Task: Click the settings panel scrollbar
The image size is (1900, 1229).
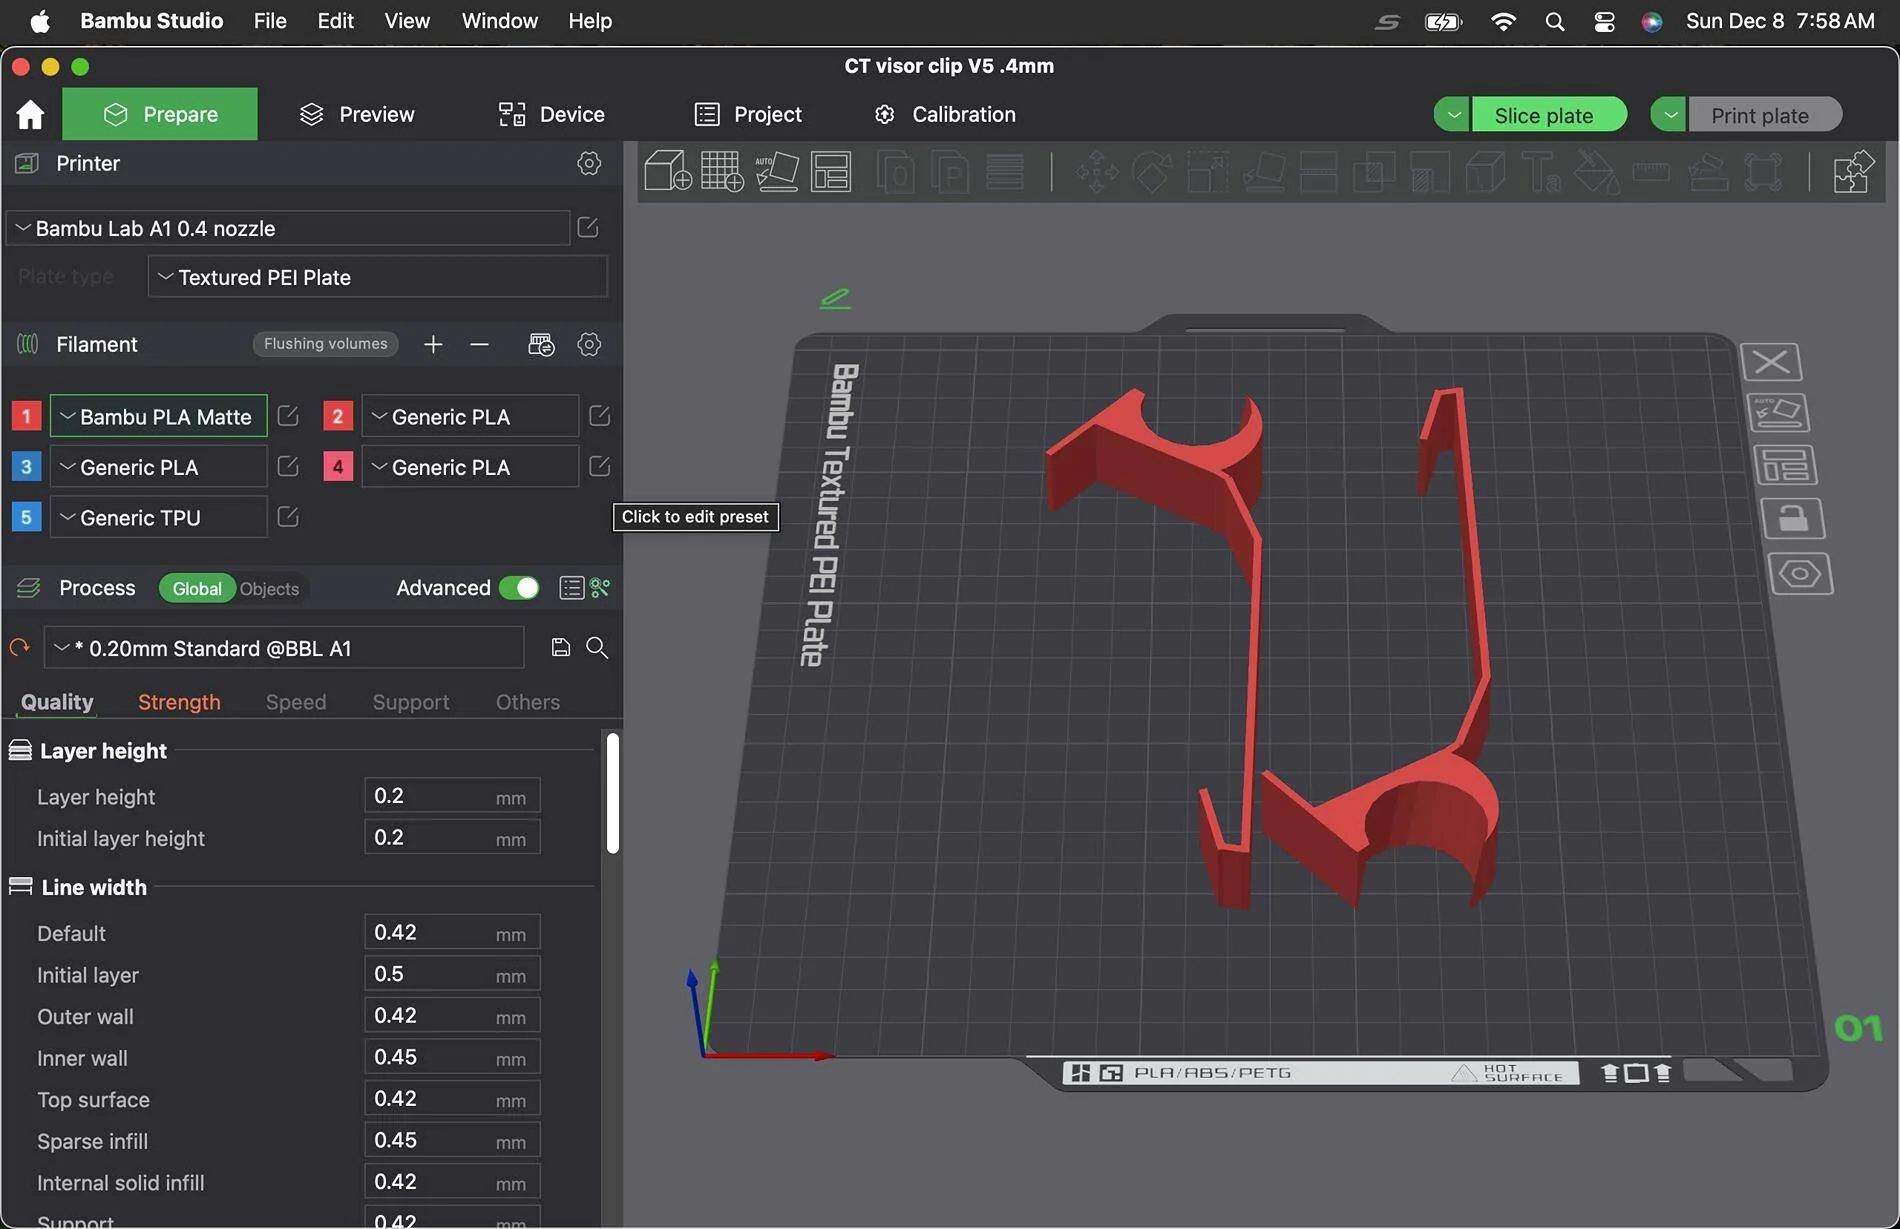Action: tap(613, 794)
